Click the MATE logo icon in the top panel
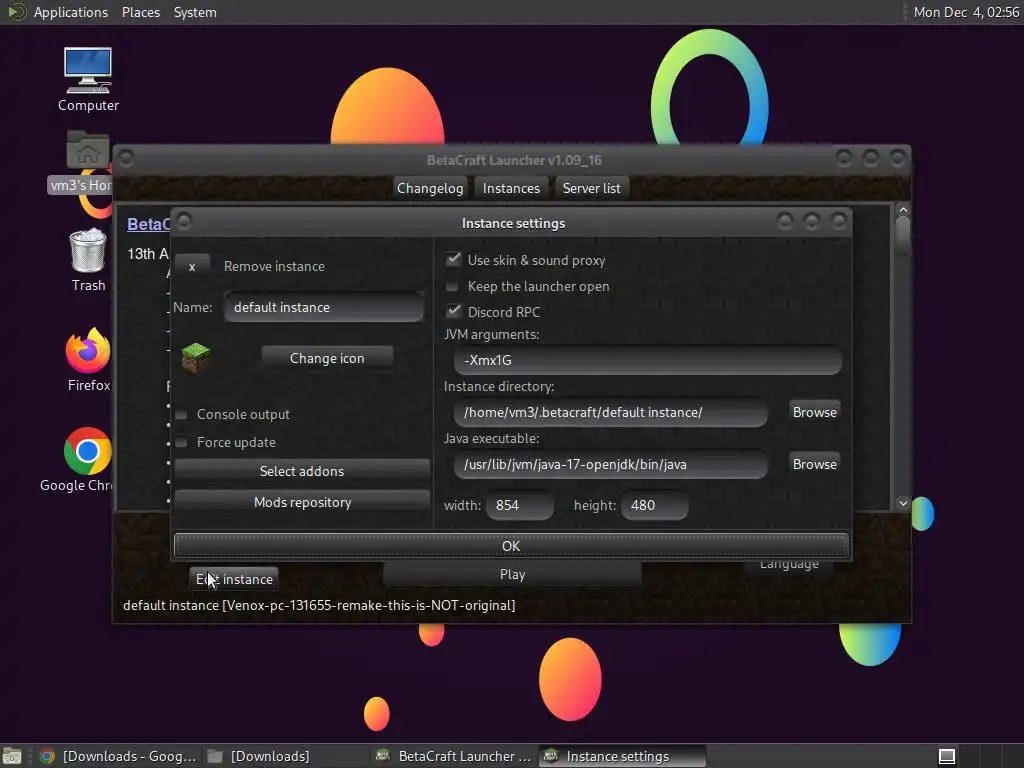This screenshot has height=768, width=1024. click(x=16, y=12)
